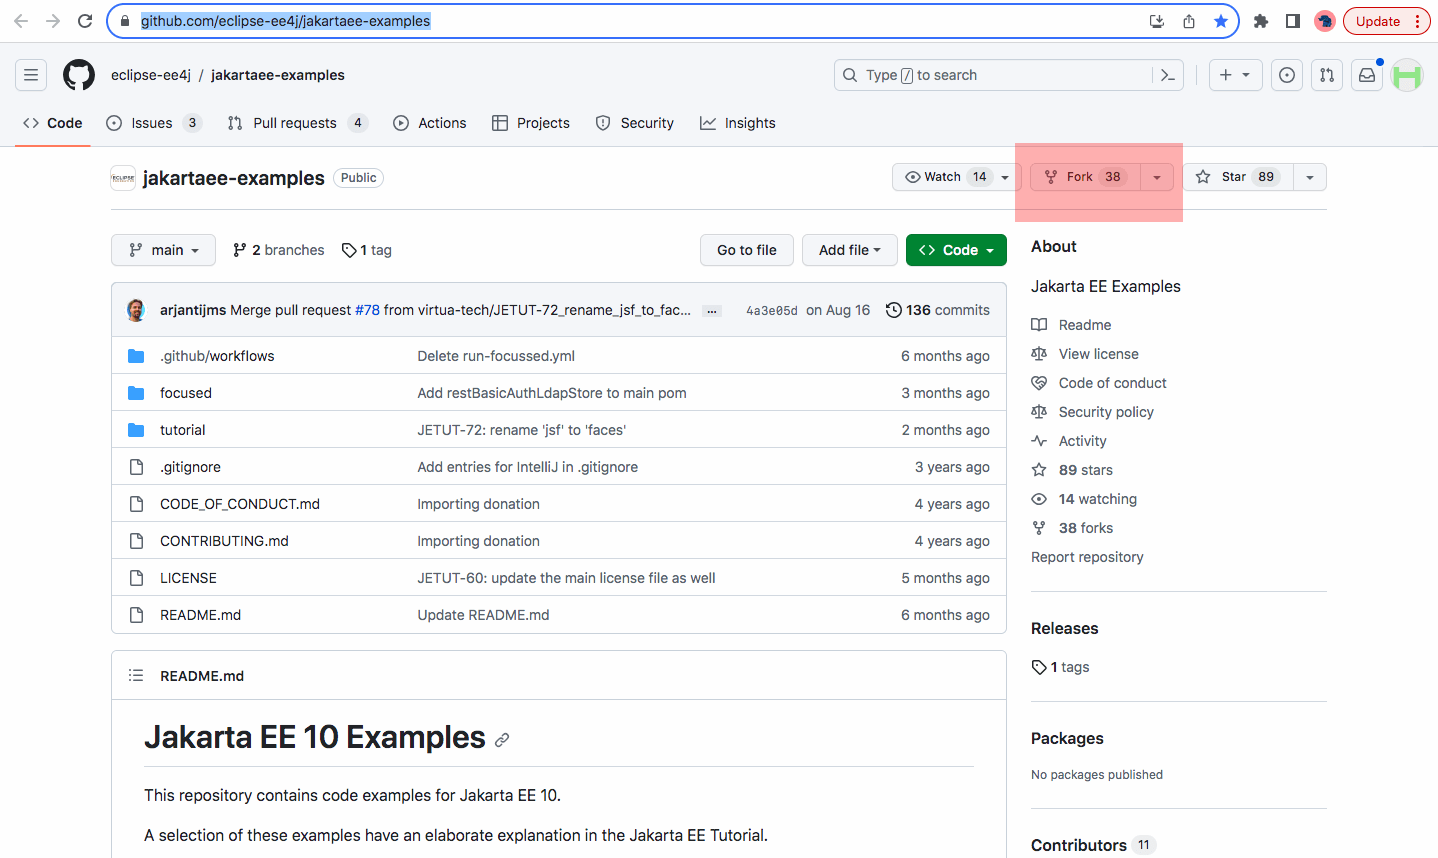
Task: Open the create new plus dropdown
Action: point(1236,75)
